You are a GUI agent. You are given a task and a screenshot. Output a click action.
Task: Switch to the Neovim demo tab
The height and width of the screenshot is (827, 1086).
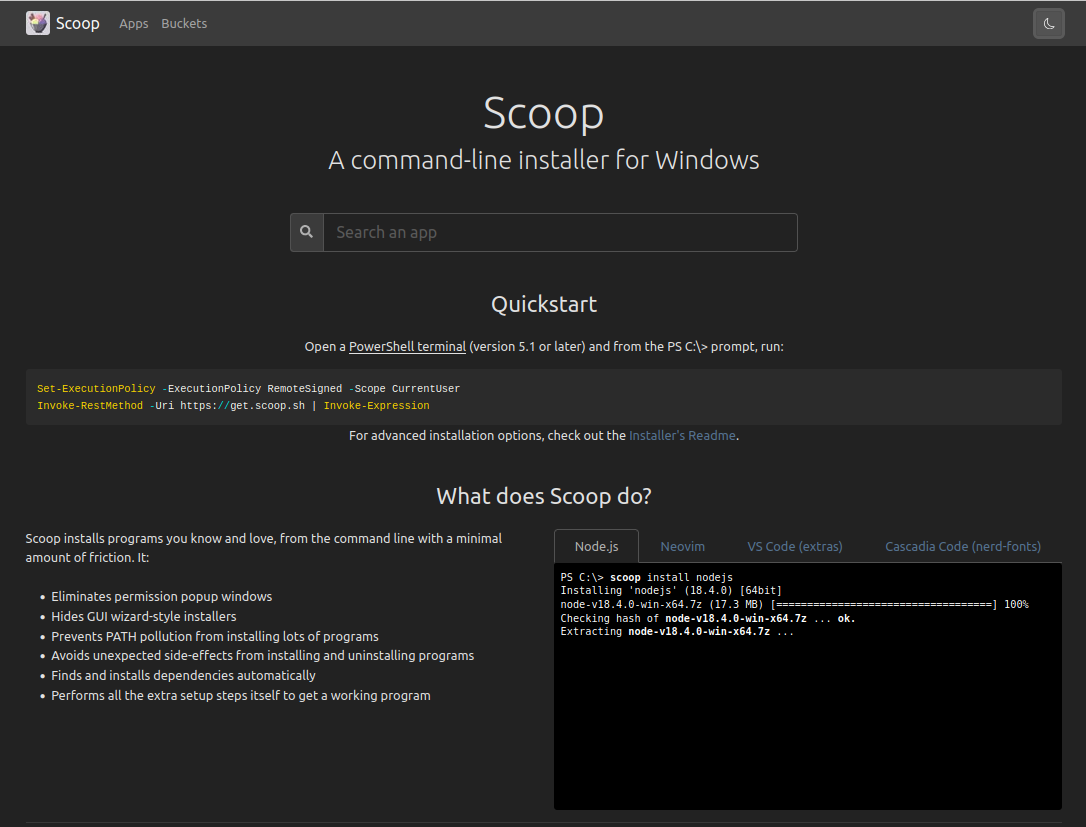pos(682,546)
